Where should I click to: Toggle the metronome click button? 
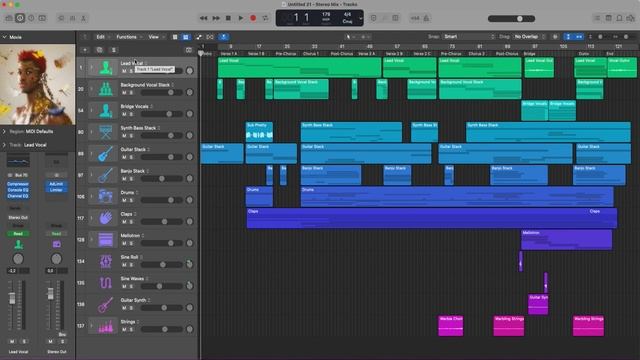point(426,18)
